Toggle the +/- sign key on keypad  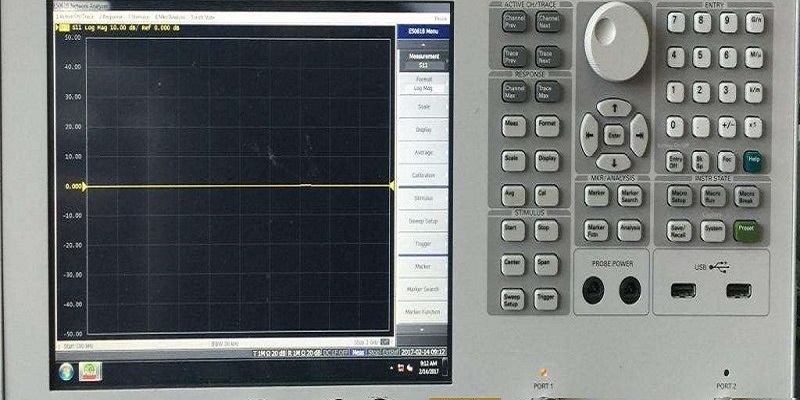click(728, 127)
